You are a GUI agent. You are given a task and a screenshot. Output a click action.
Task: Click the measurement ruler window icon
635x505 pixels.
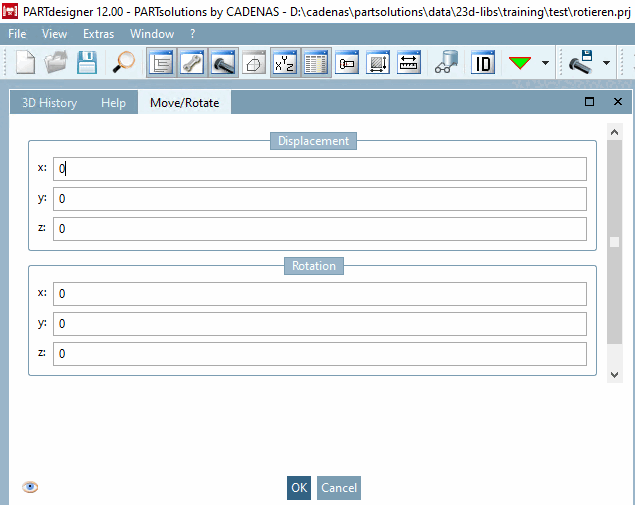[x=409, y=63]
